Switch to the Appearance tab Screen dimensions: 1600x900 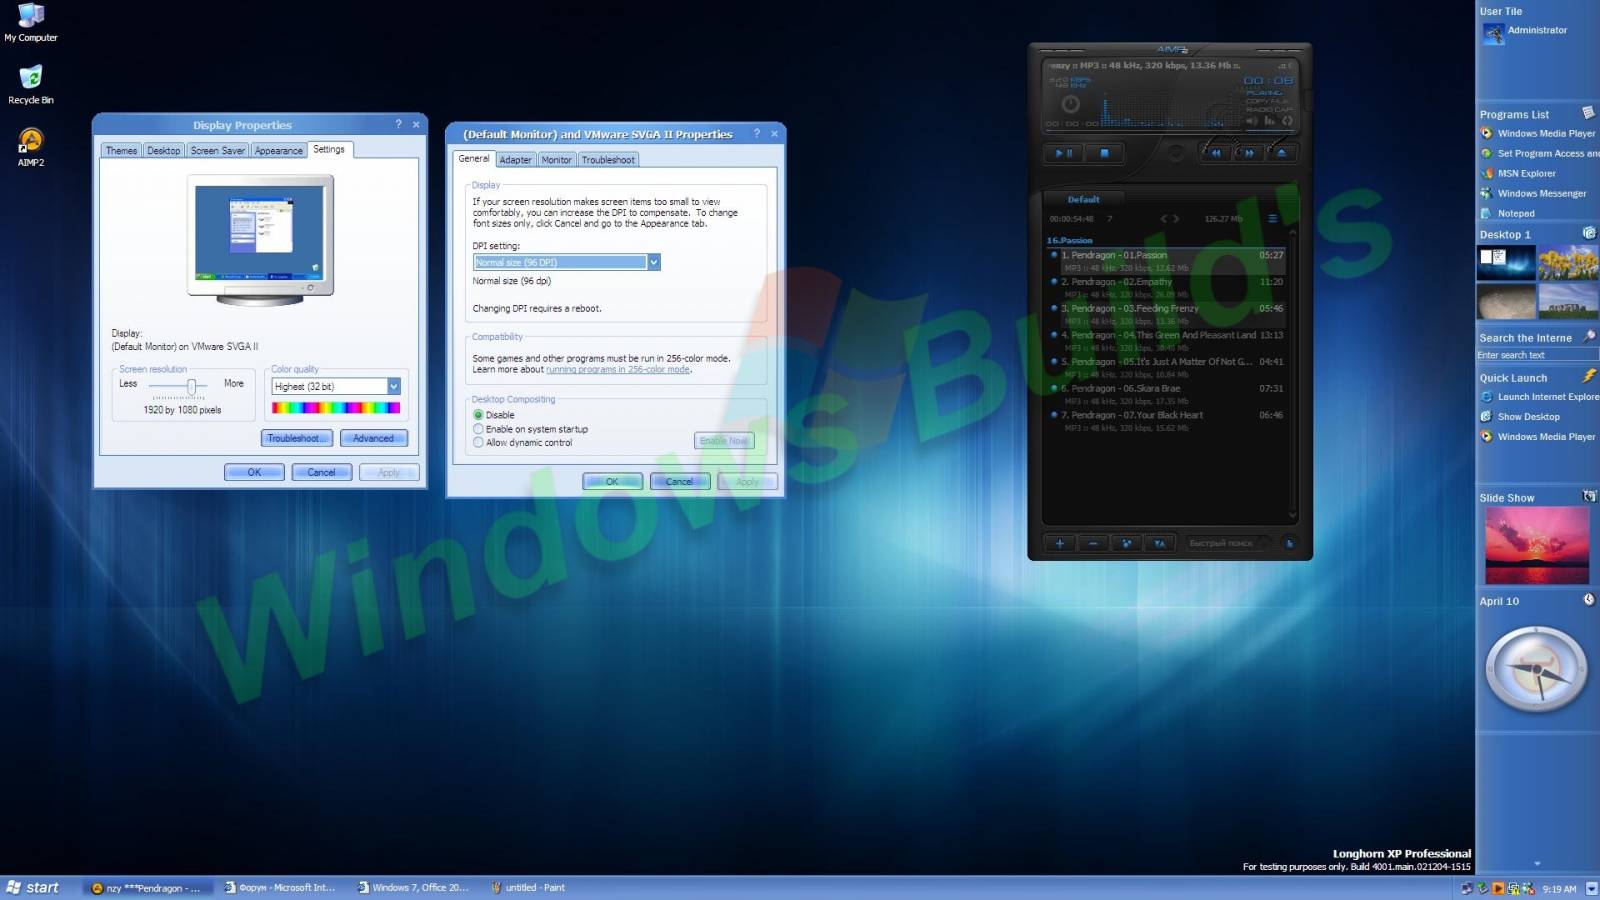(278, 151)
